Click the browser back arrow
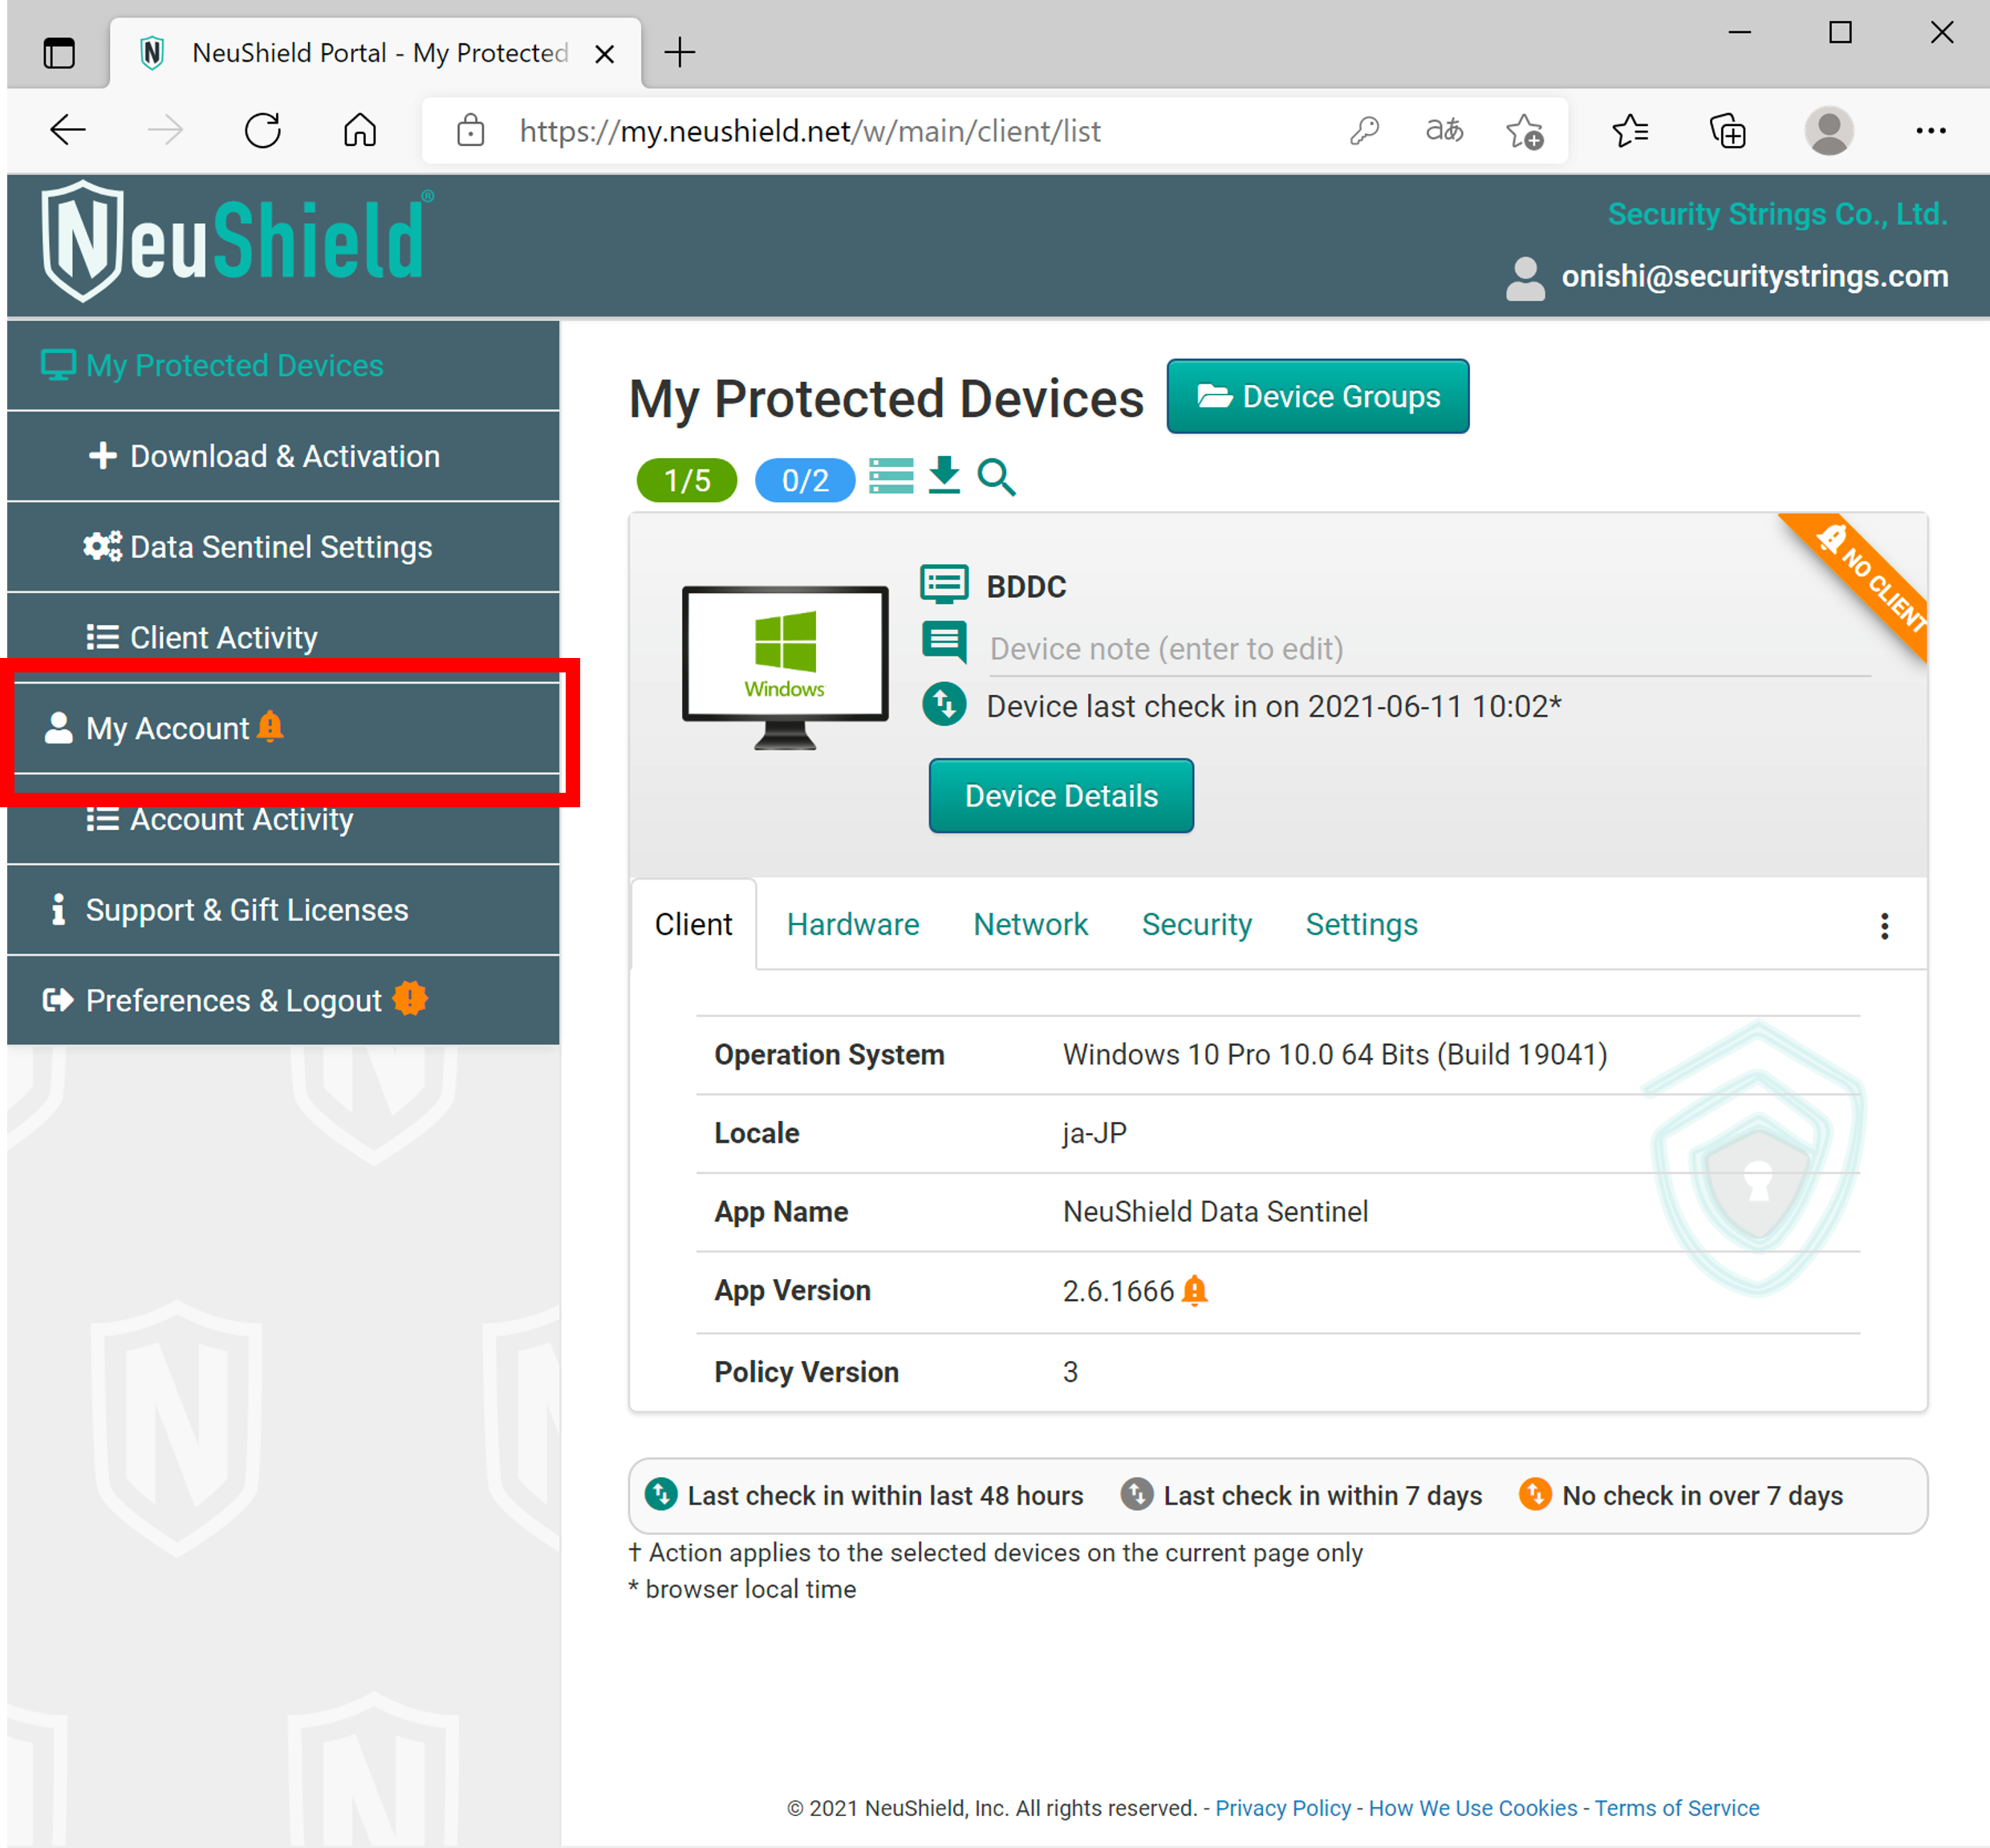This screenshot has width=1990, height=1848. (x=68, y=131)
